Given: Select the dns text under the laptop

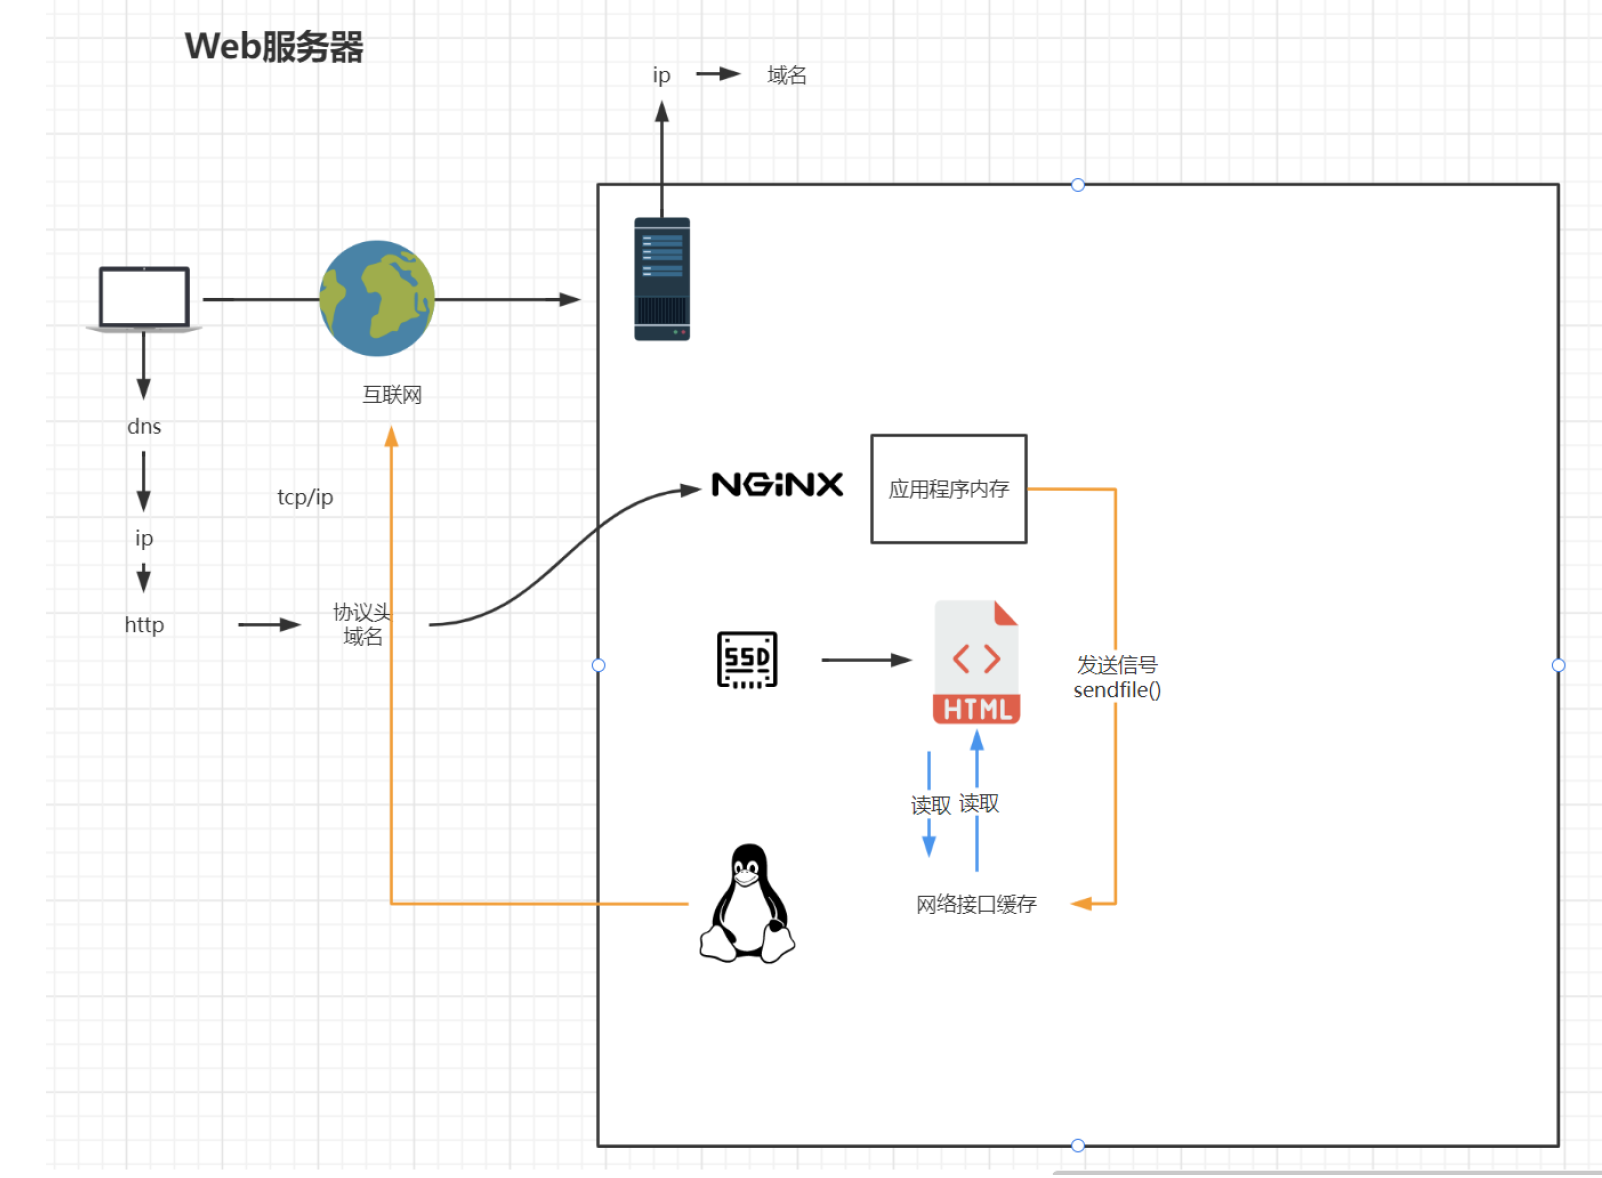Looking at the screenshot, I should tap(144, 425).
